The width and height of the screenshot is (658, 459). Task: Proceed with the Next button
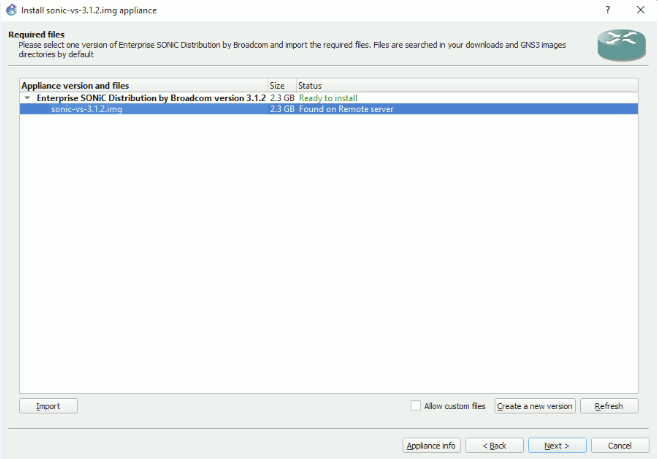point(557,446)
